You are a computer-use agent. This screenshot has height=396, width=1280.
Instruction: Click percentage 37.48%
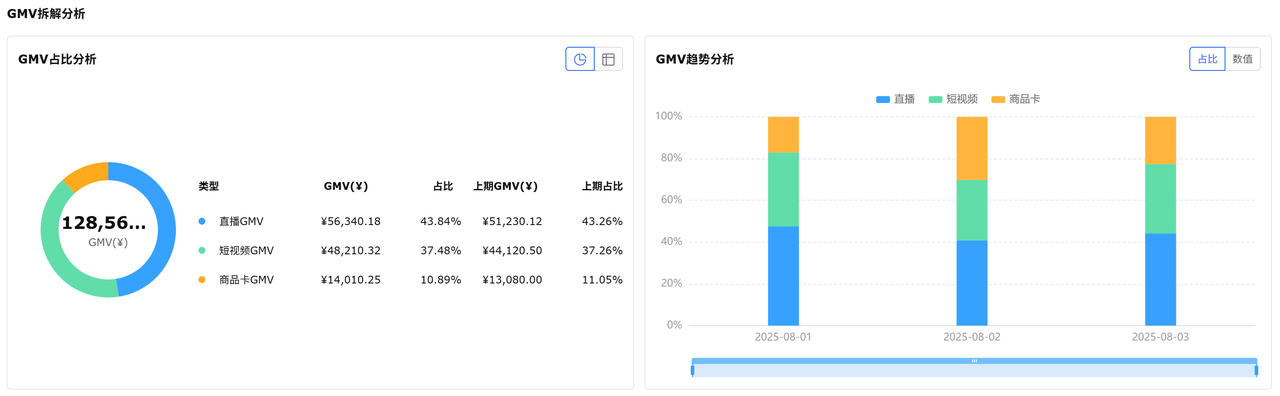point(441,250)
